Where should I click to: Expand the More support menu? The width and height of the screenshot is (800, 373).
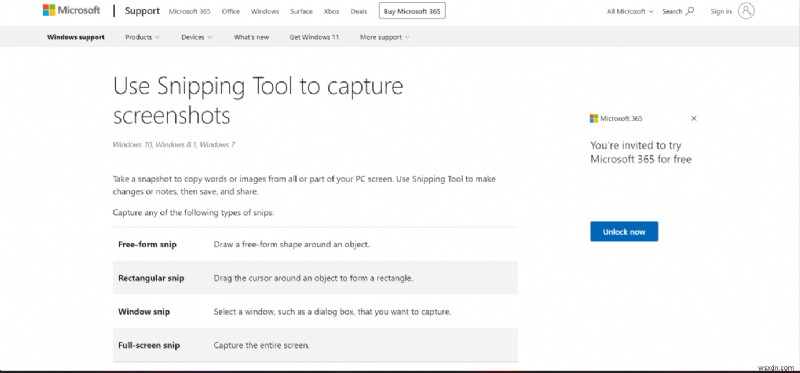(384, 37)
